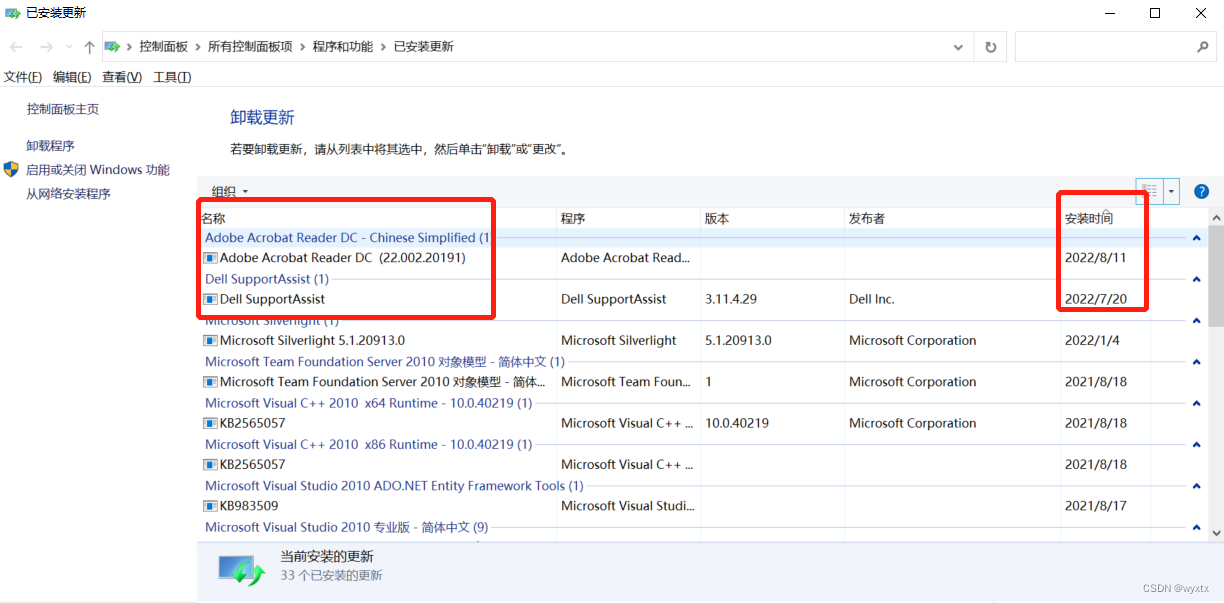Click the forward navigation arrow
This screenshot has height=603, width=1224.
[x=46, y=47]
